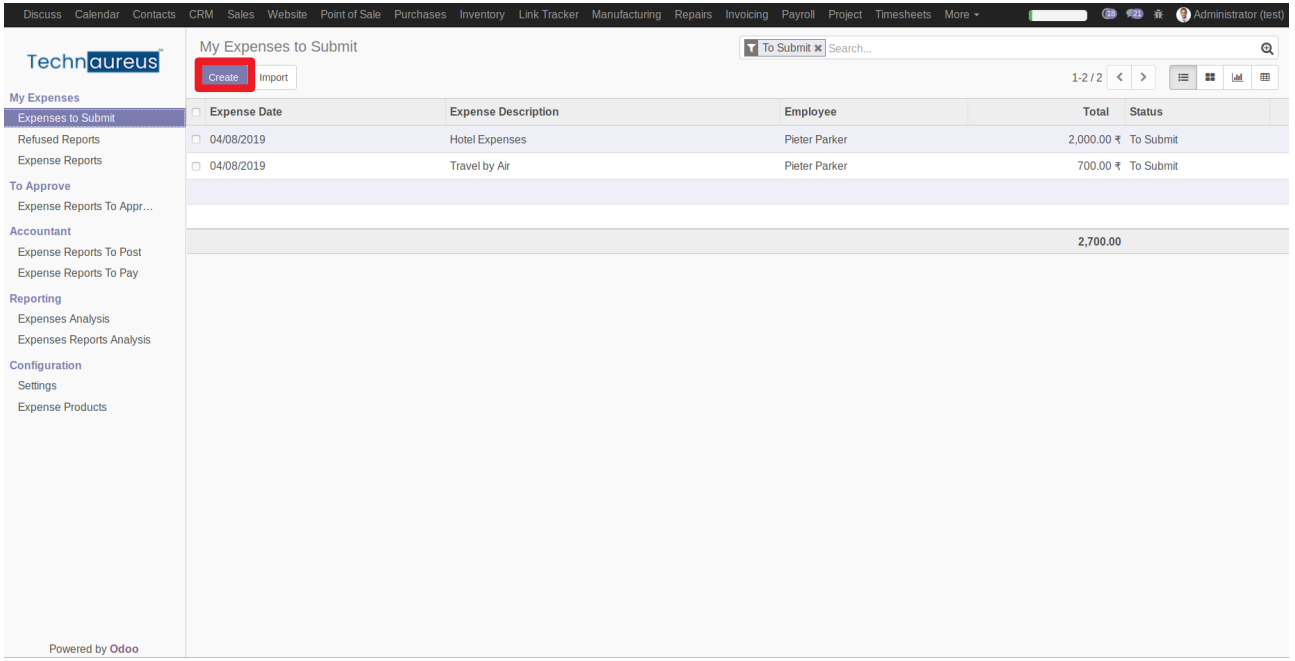Open Expenses Analysis report
Screen dimensions: 1295x661
click(64, 319)
